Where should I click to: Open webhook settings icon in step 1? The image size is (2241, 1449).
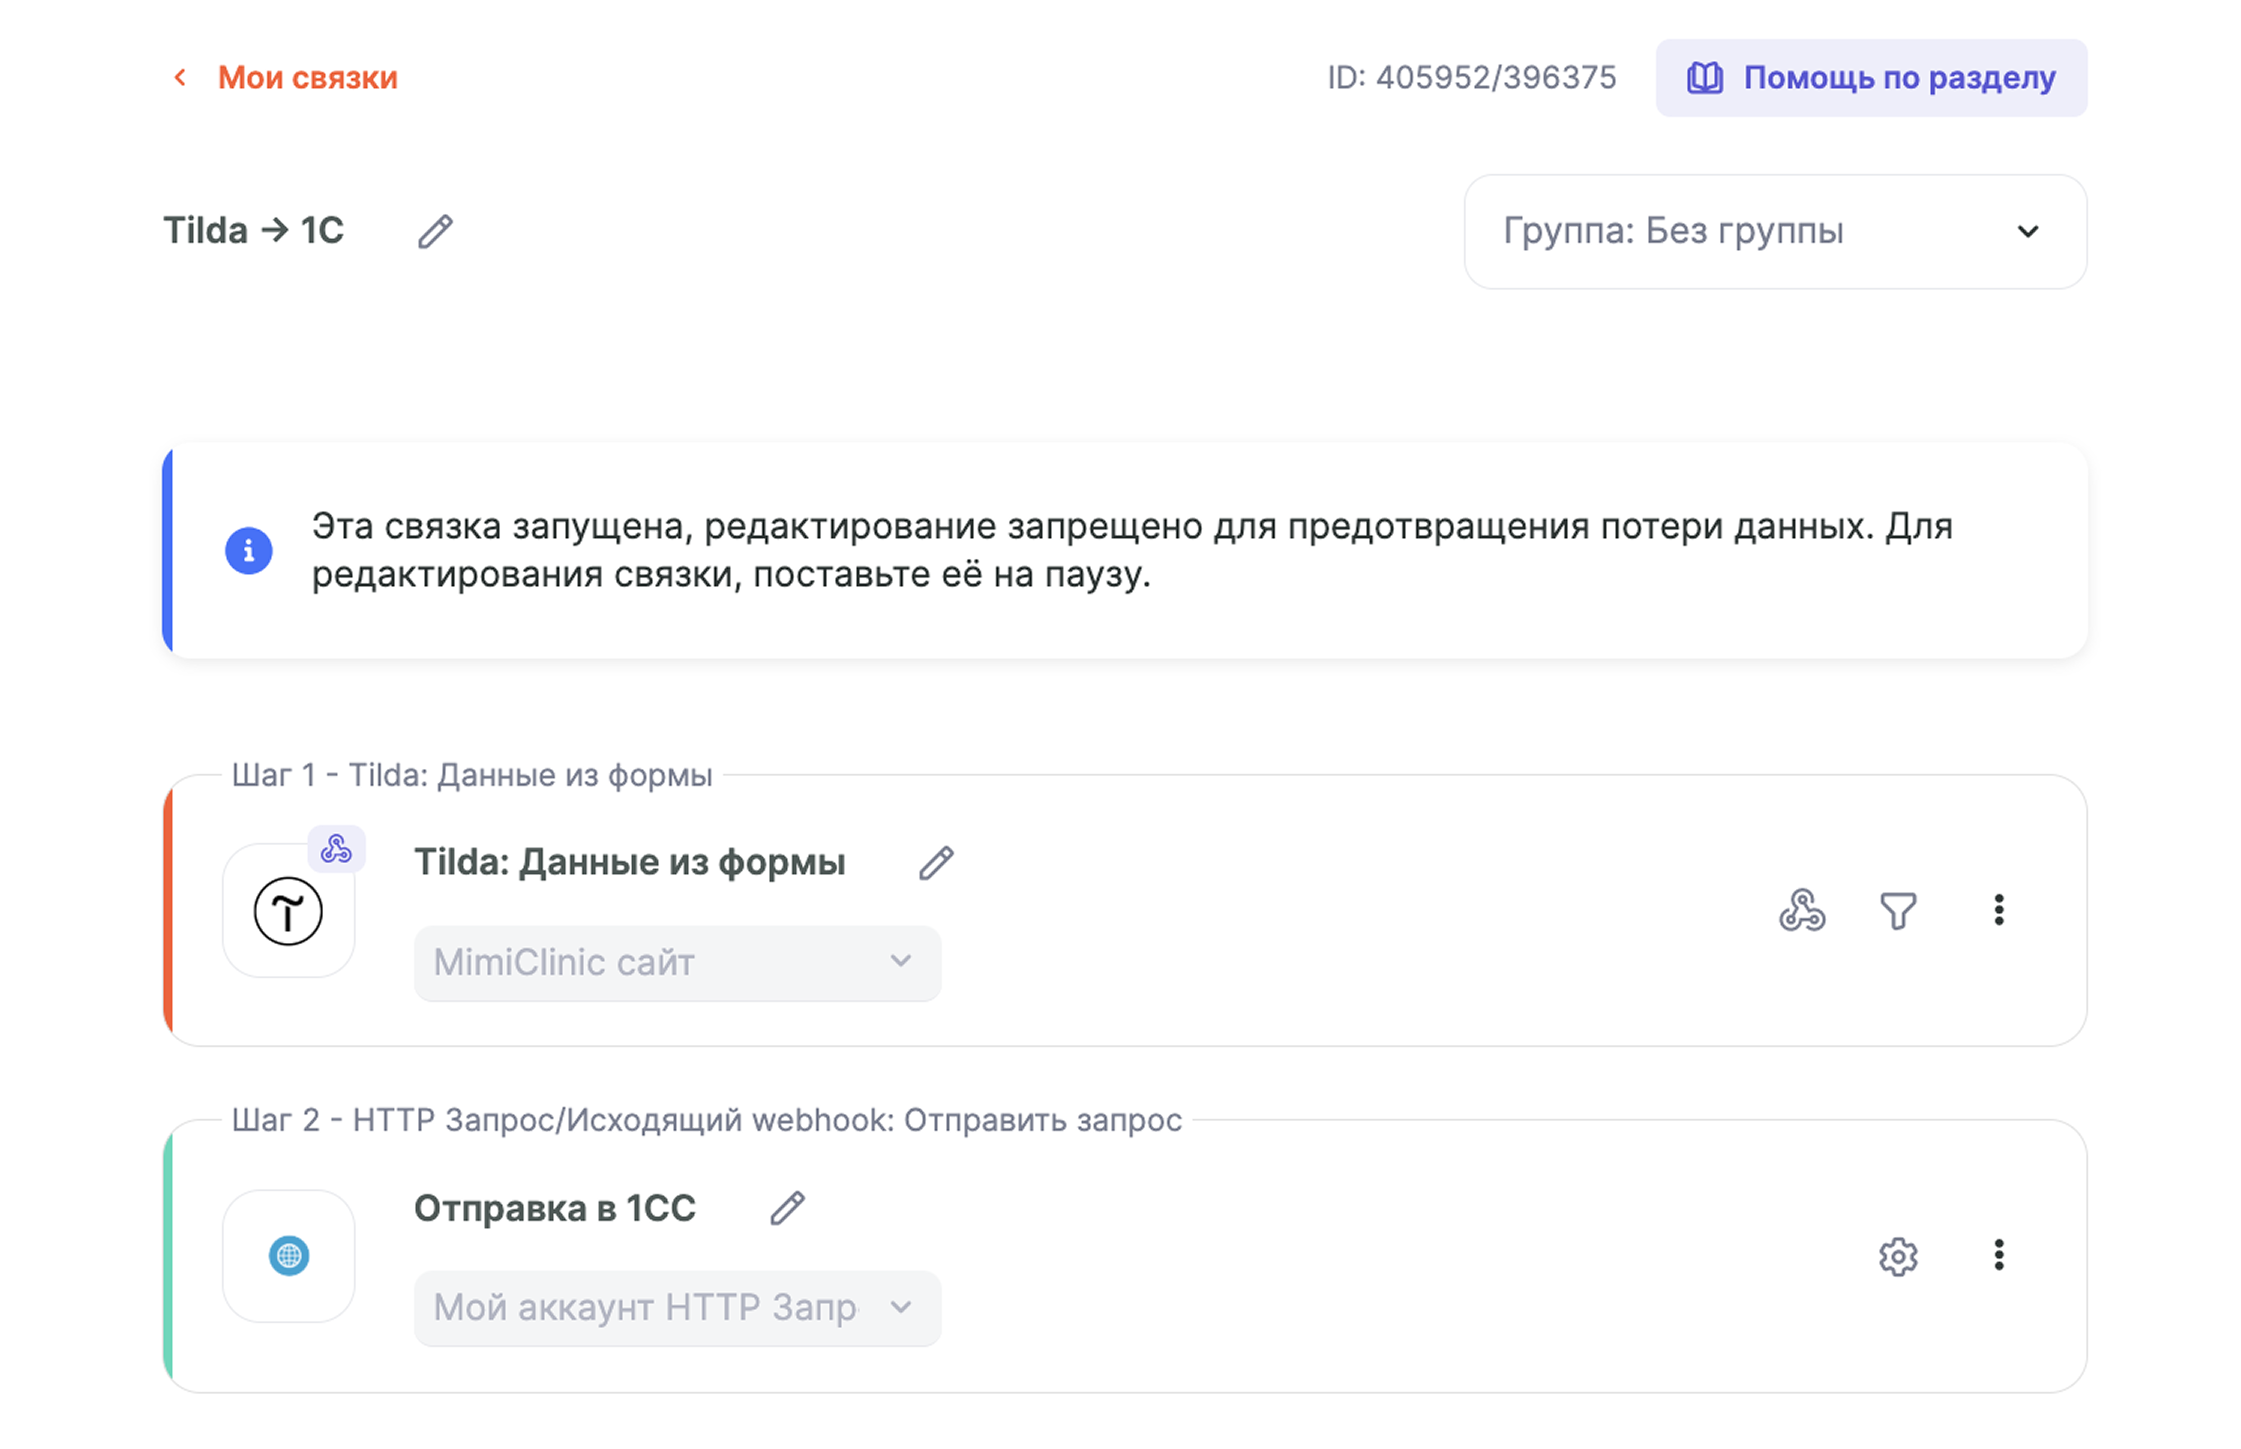coord(1802,910)
